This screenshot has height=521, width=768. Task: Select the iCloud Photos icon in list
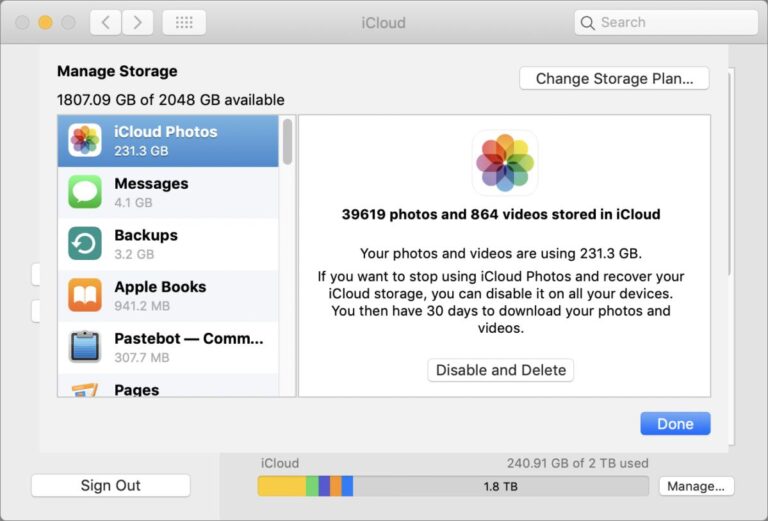click(x=85, y=141)
